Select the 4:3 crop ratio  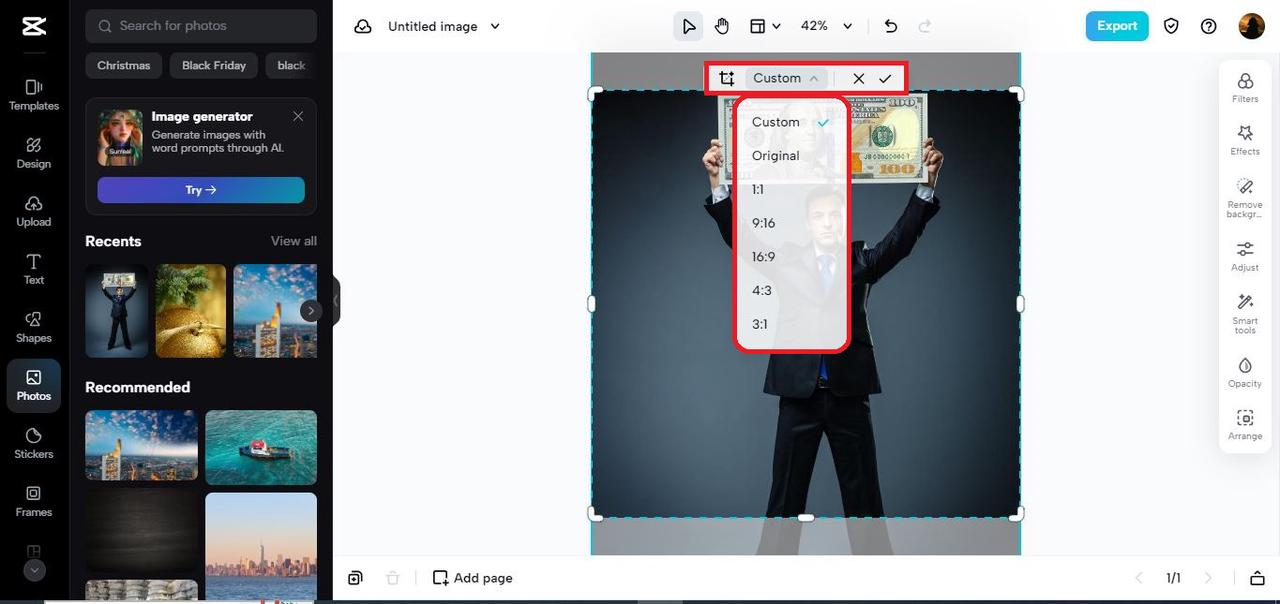791,291
